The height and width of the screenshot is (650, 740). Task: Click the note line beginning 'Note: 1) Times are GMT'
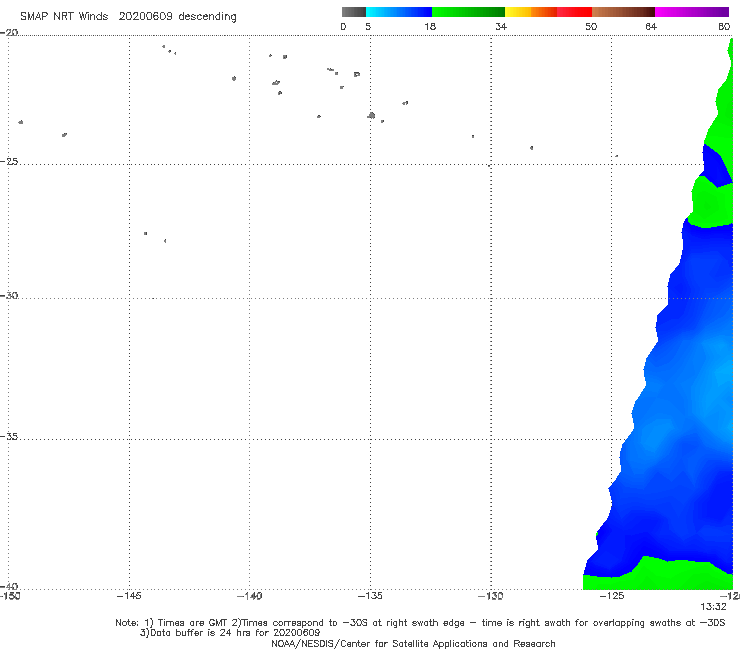pyautogui.click(x=420, y=623)
